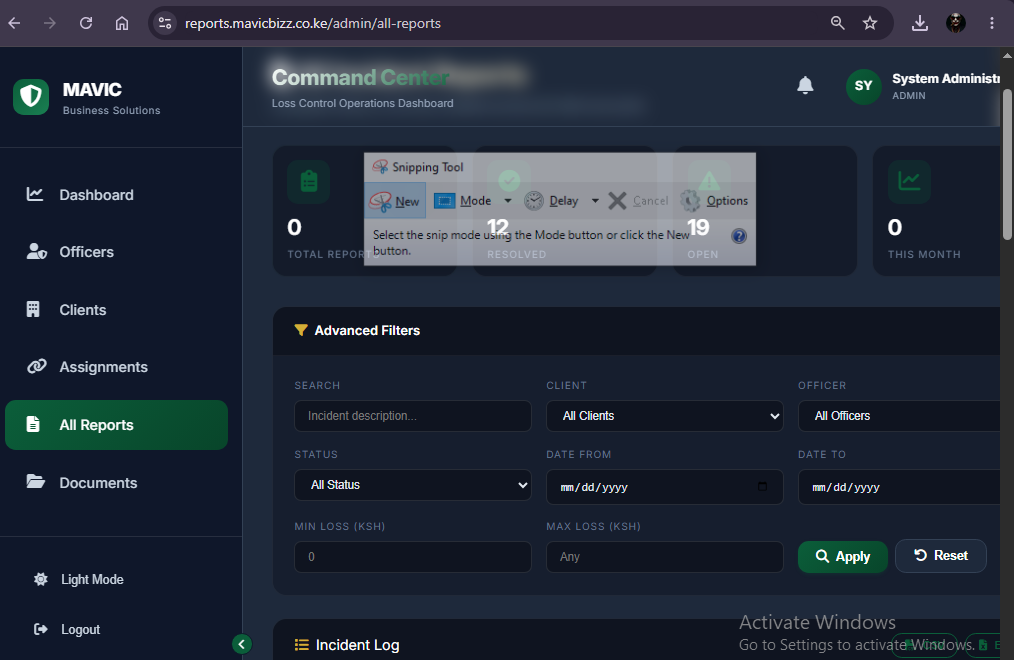
Task: Click New in Snipping Tool
Action: click(x=395, y=201)
